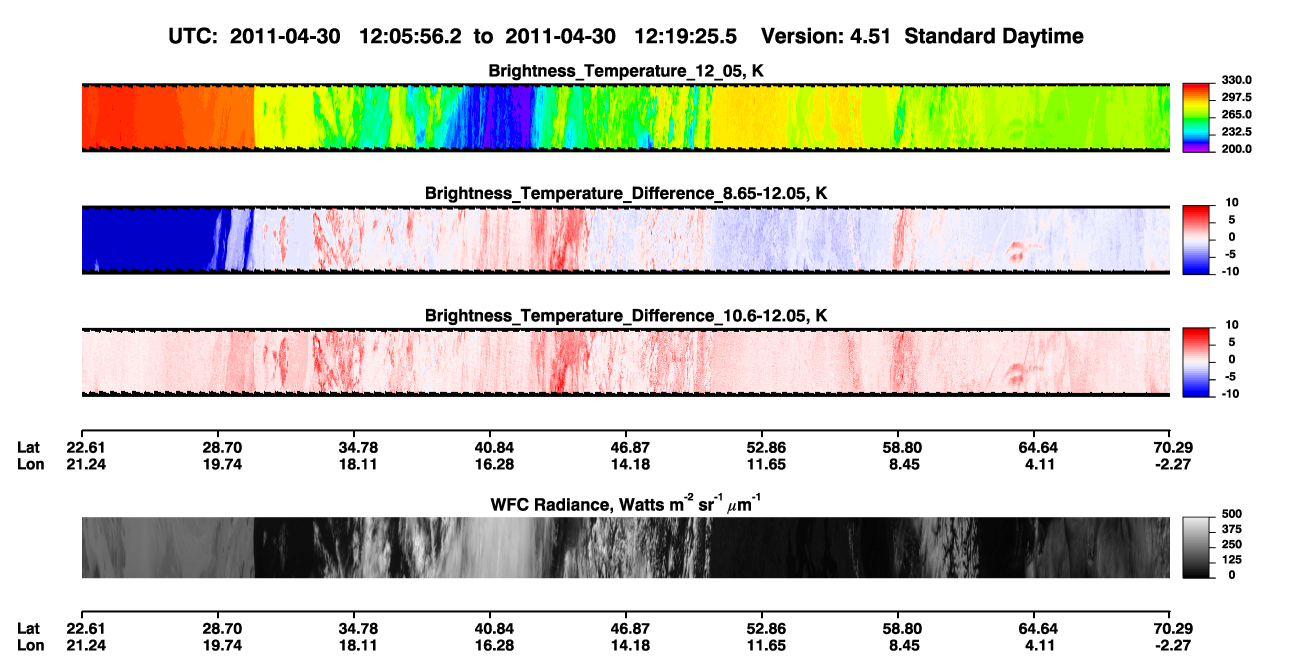The height and width of the screenshot is (667, 1300).
Task: Click the WFC Radiance panel title
Action: click(626, 504)
